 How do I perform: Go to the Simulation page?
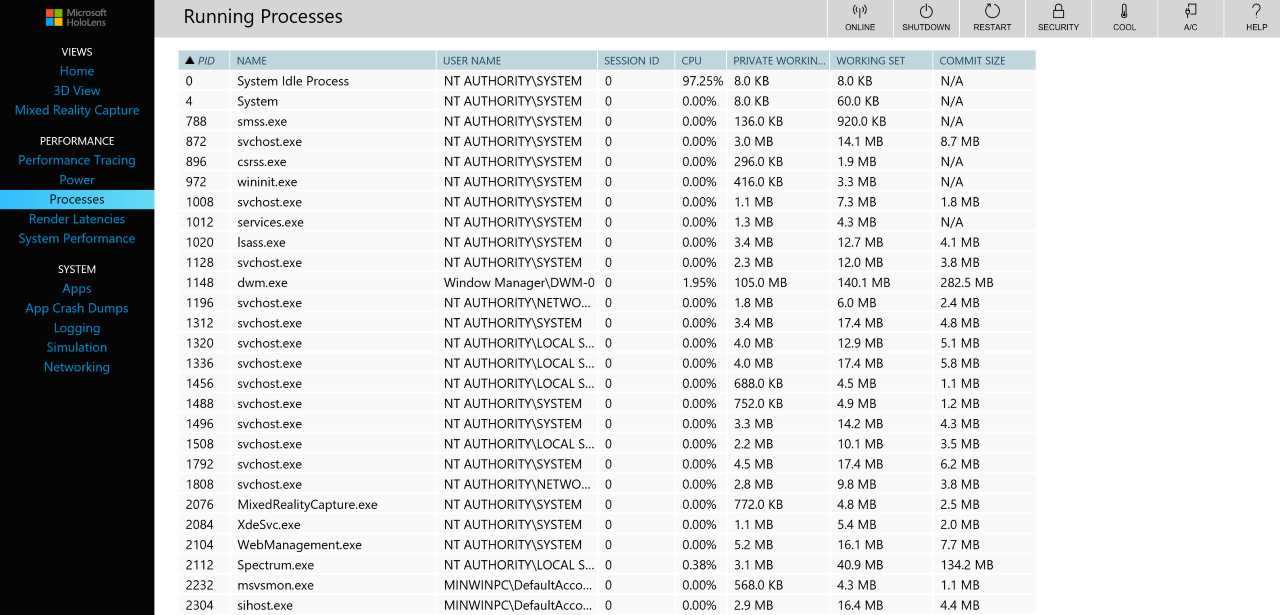click(x=76, y=347)
